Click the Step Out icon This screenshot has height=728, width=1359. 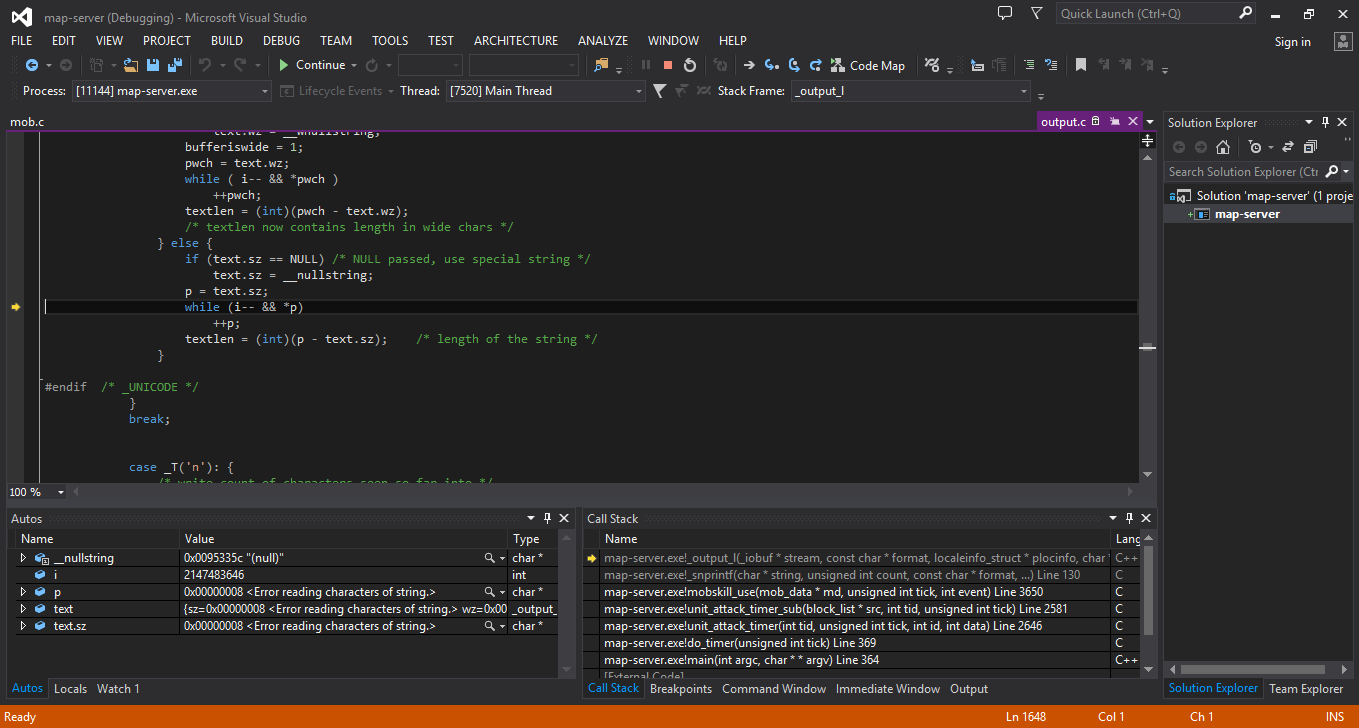[816, 65]
